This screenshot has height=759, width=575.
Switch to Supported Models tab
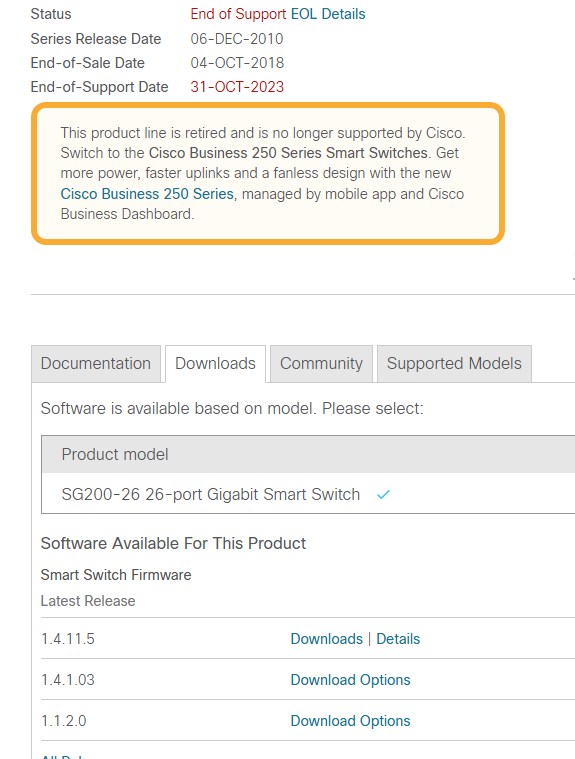[x=454, y=364]
